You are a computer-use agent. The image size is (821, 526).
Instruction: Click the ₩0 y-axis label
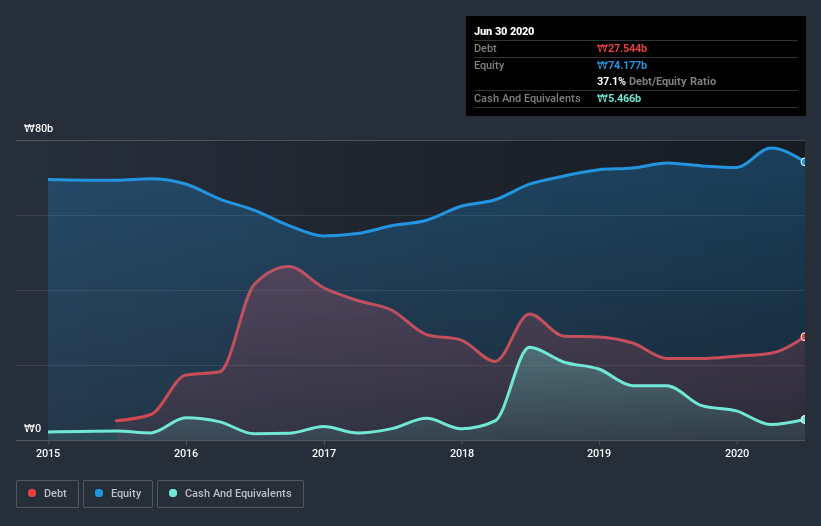pyautogui.click(x=32, y=428)
